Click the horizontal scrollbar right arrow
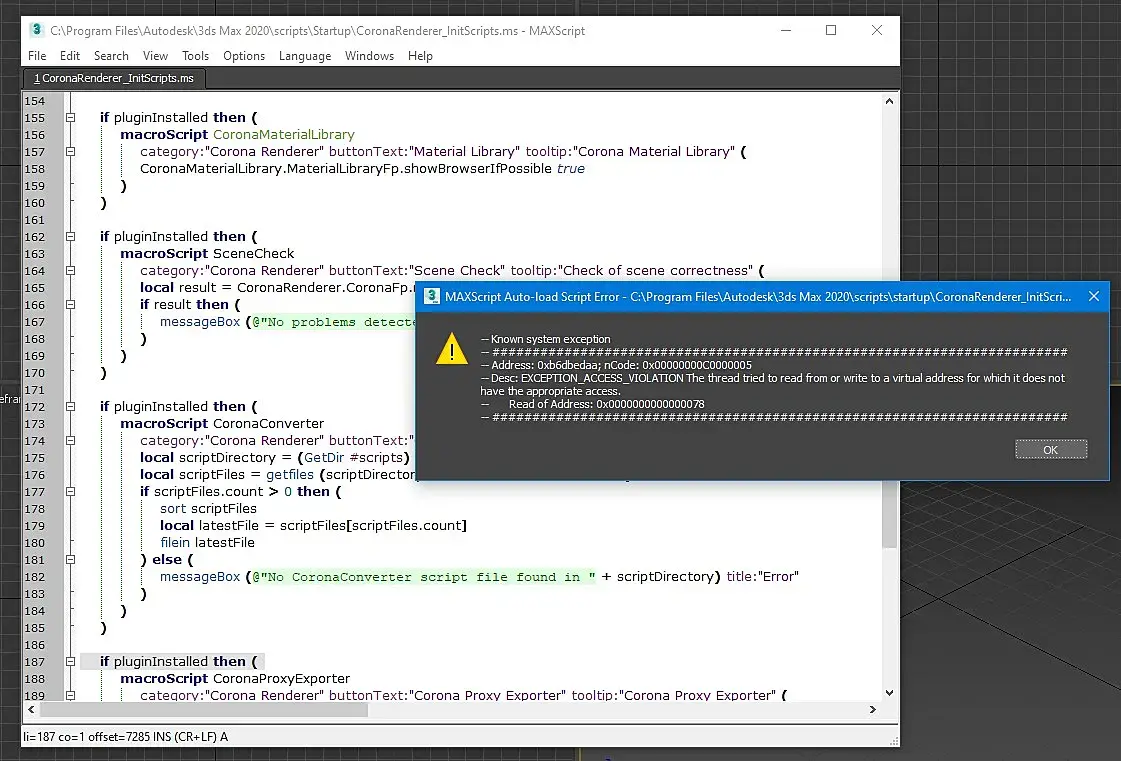Viewport: 1121px width, 761px height. tap(872, 710)
